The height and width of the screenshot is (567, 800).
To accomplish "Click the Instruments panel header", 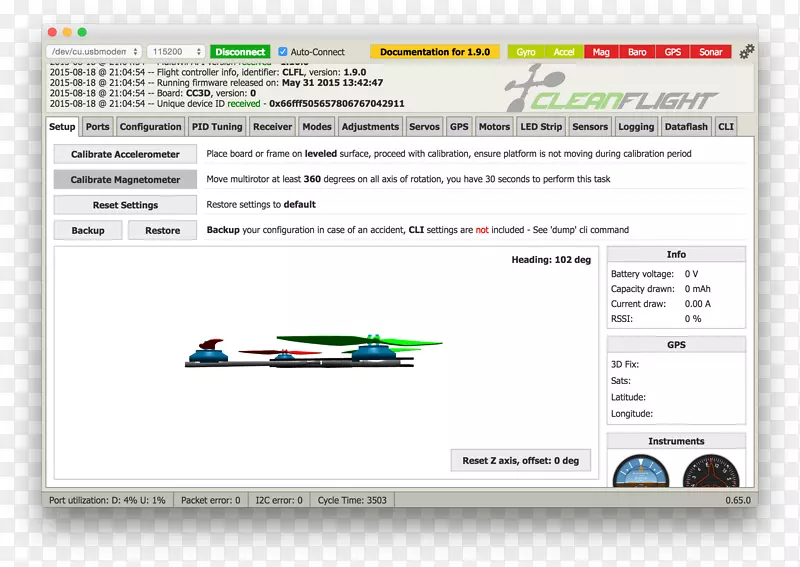I will (676, 441).
